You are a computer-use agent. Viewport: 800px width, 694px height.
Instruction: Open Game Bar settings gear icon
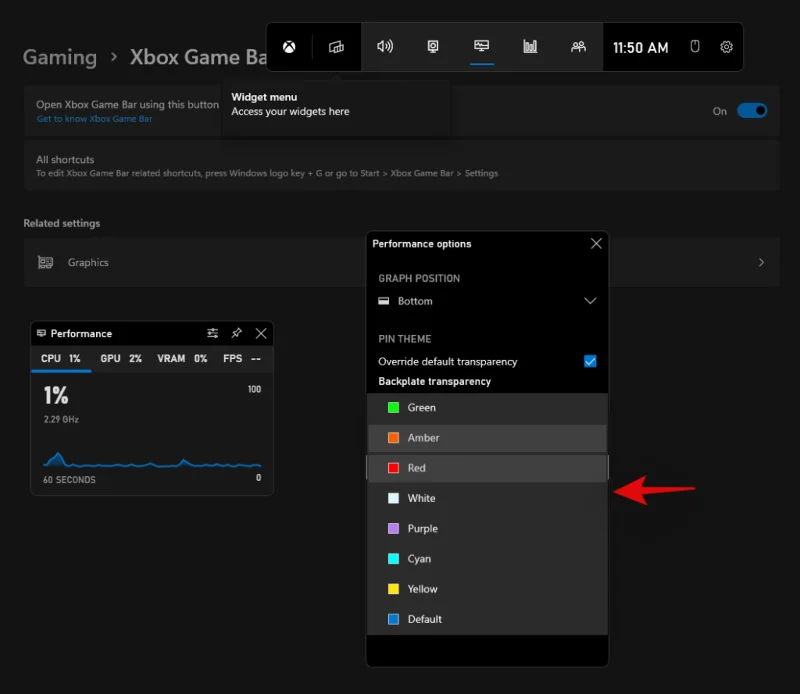click(726, 47)
